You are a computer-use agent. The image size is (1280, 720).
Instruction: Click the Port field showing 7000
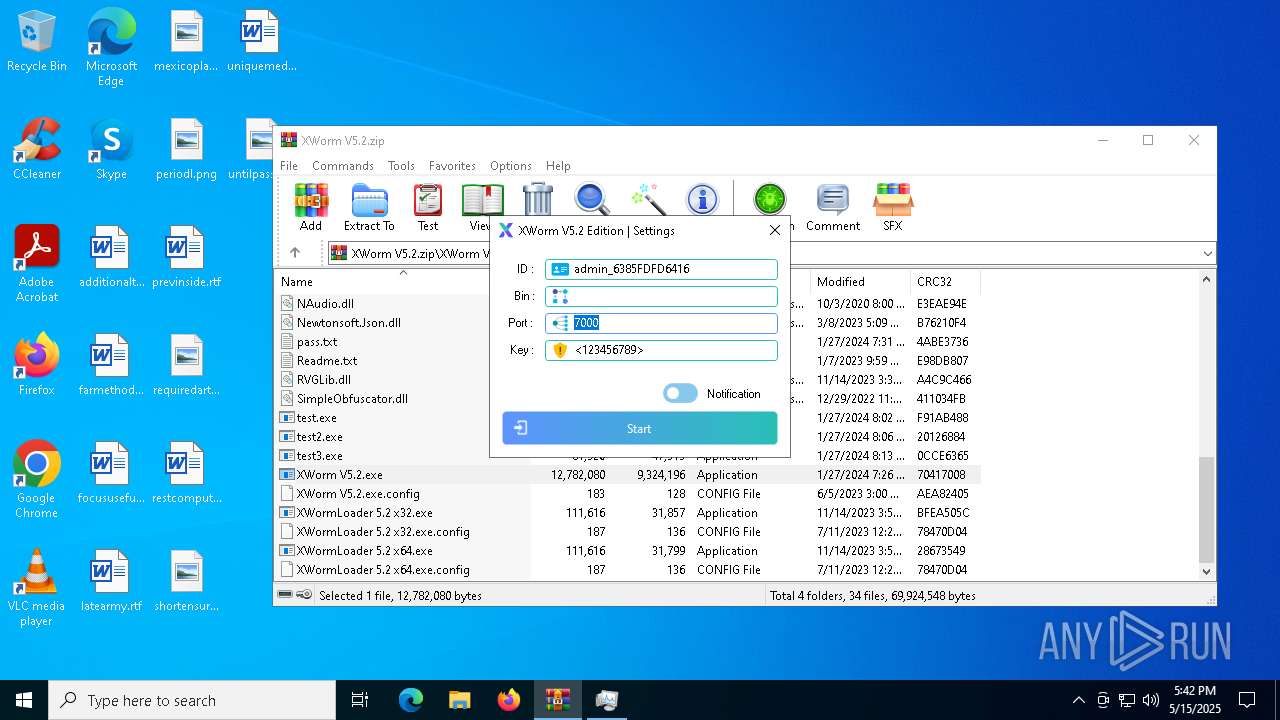coord(661,323)
